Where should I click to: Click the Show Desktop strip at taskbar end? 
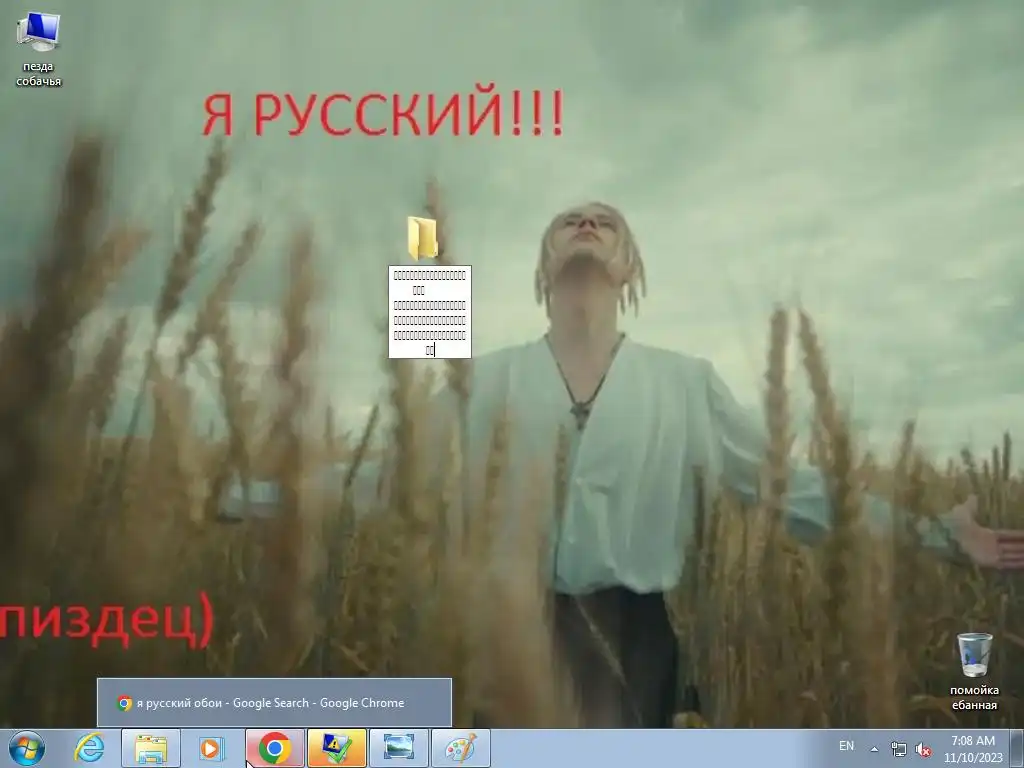pyautogui.click(x=1017, y=748)
